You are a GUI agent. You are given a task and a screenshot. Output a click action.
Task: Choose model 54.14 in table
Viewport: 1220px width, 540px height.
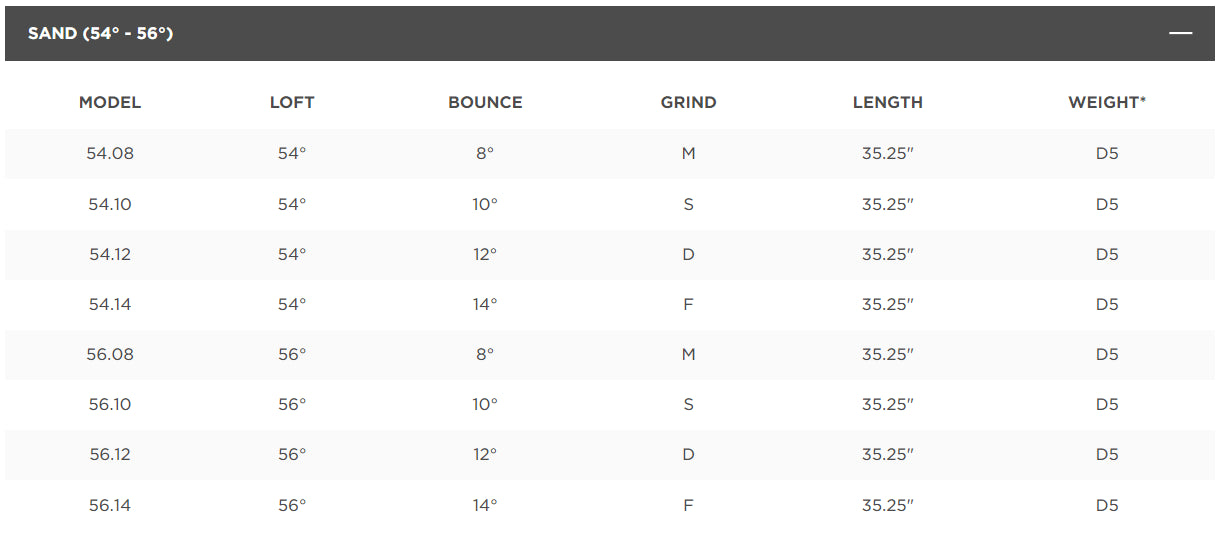pyautogui.click(x=110, y=304)
